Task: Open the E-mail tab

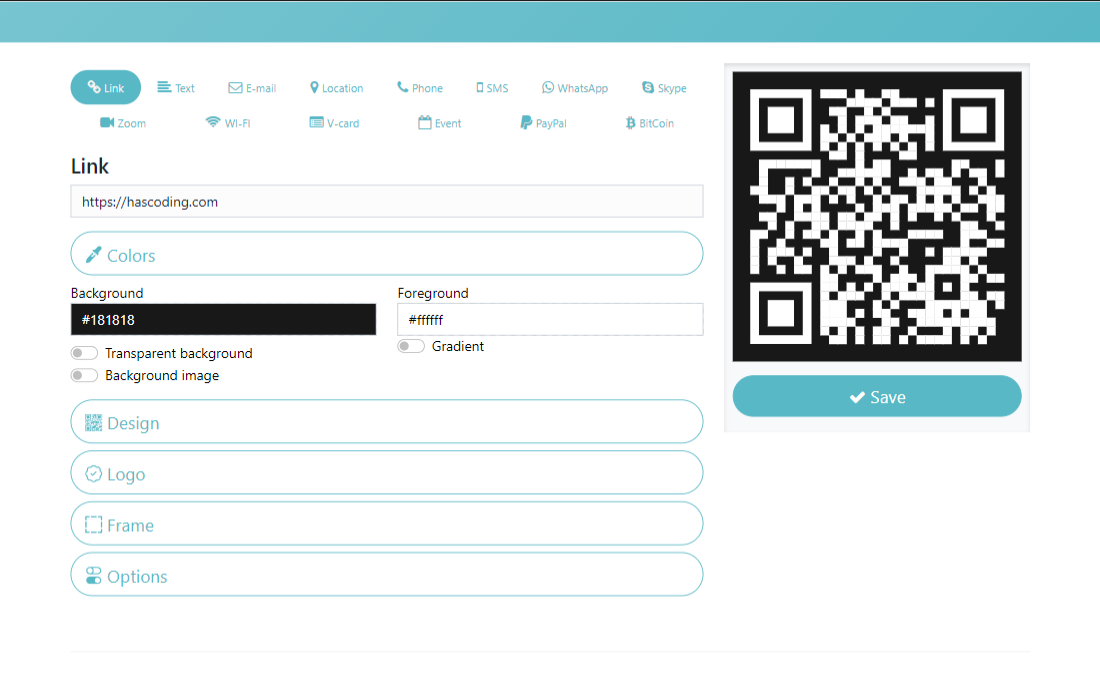Action: pyautogui.click(x=253, y=88)
